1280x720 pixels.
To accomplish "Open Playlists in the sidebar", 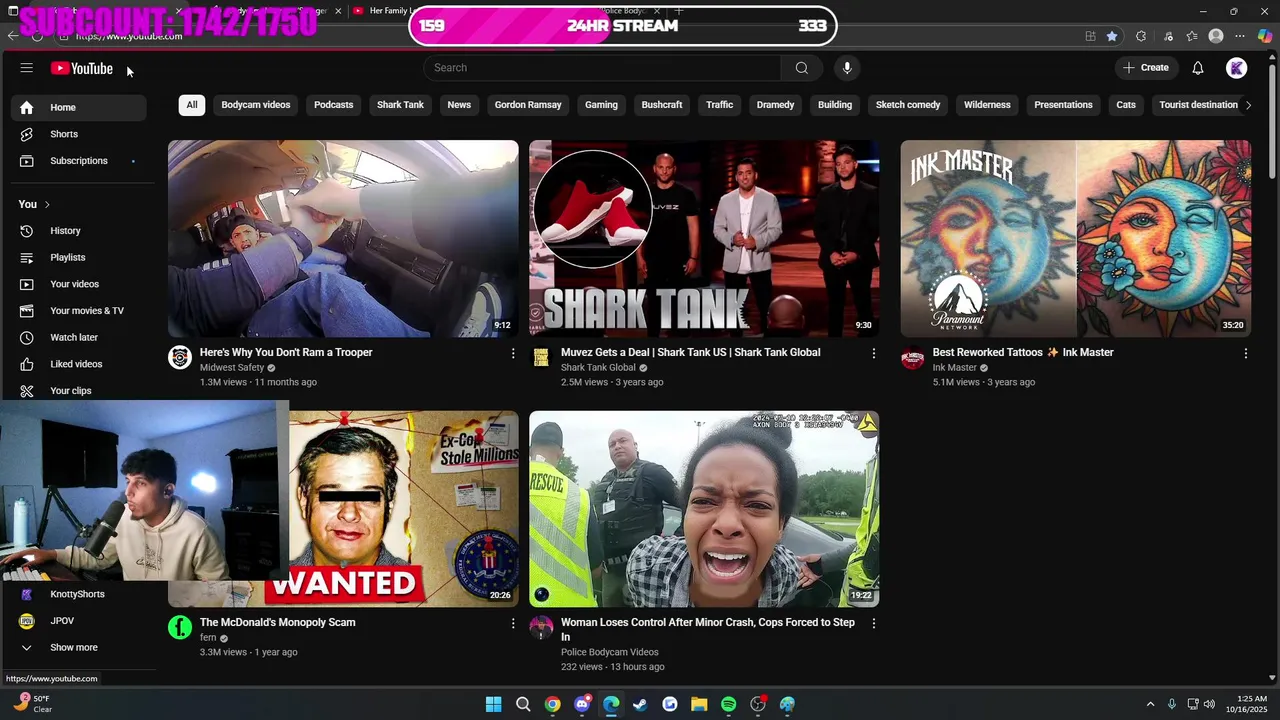I will point(78,258).
